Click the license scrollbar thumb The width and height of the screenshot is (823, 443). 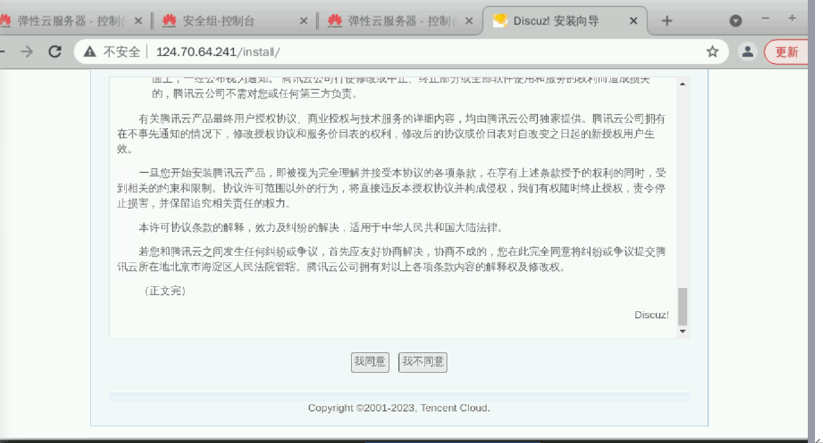coord(683,305)
